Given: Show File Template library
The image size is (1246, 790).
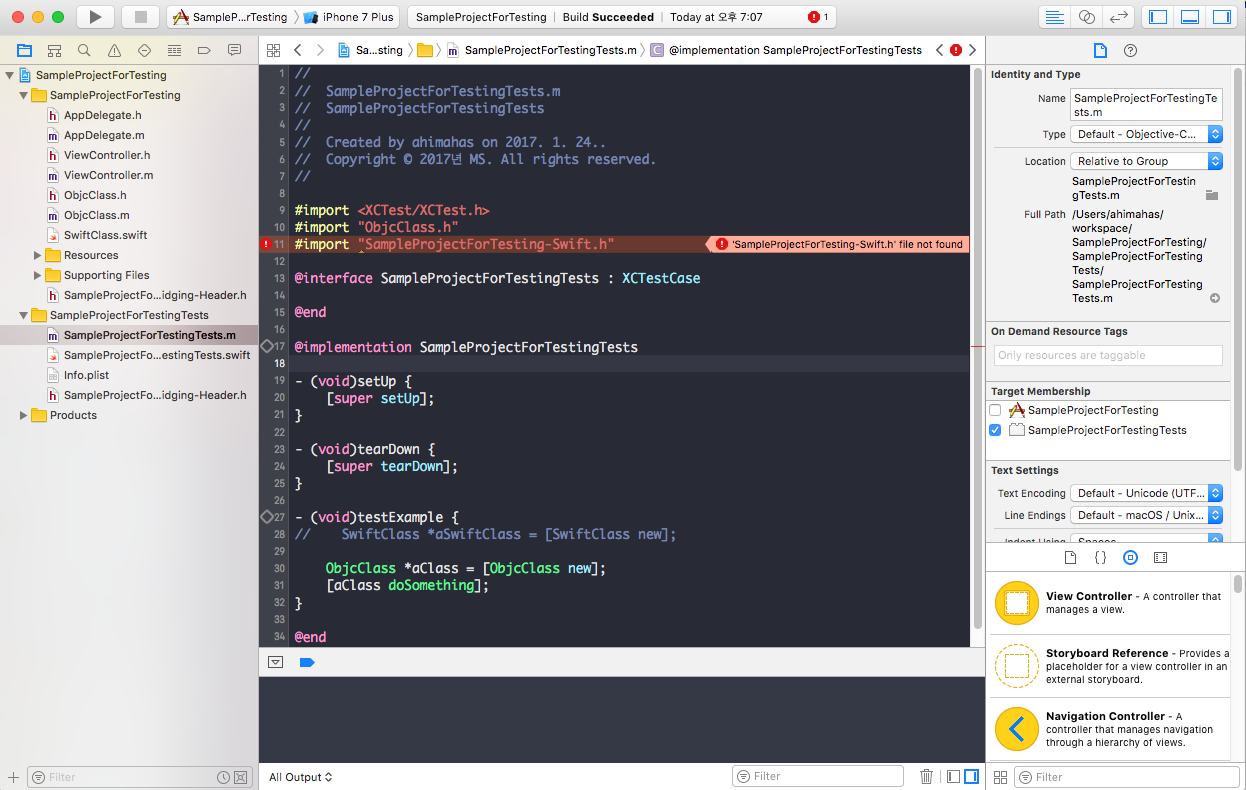Looking at the screenshot, I should [1070, 557].
